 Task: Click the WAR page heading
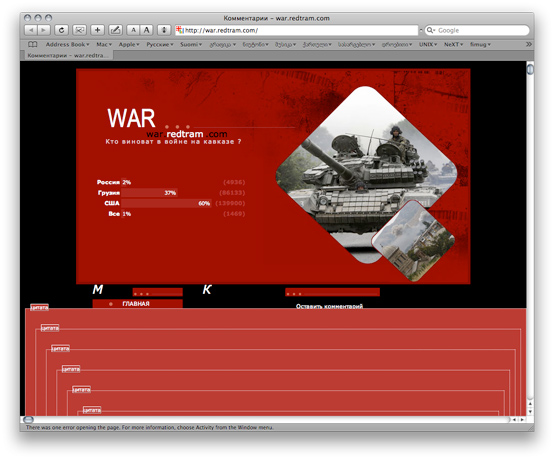[131, 118]
